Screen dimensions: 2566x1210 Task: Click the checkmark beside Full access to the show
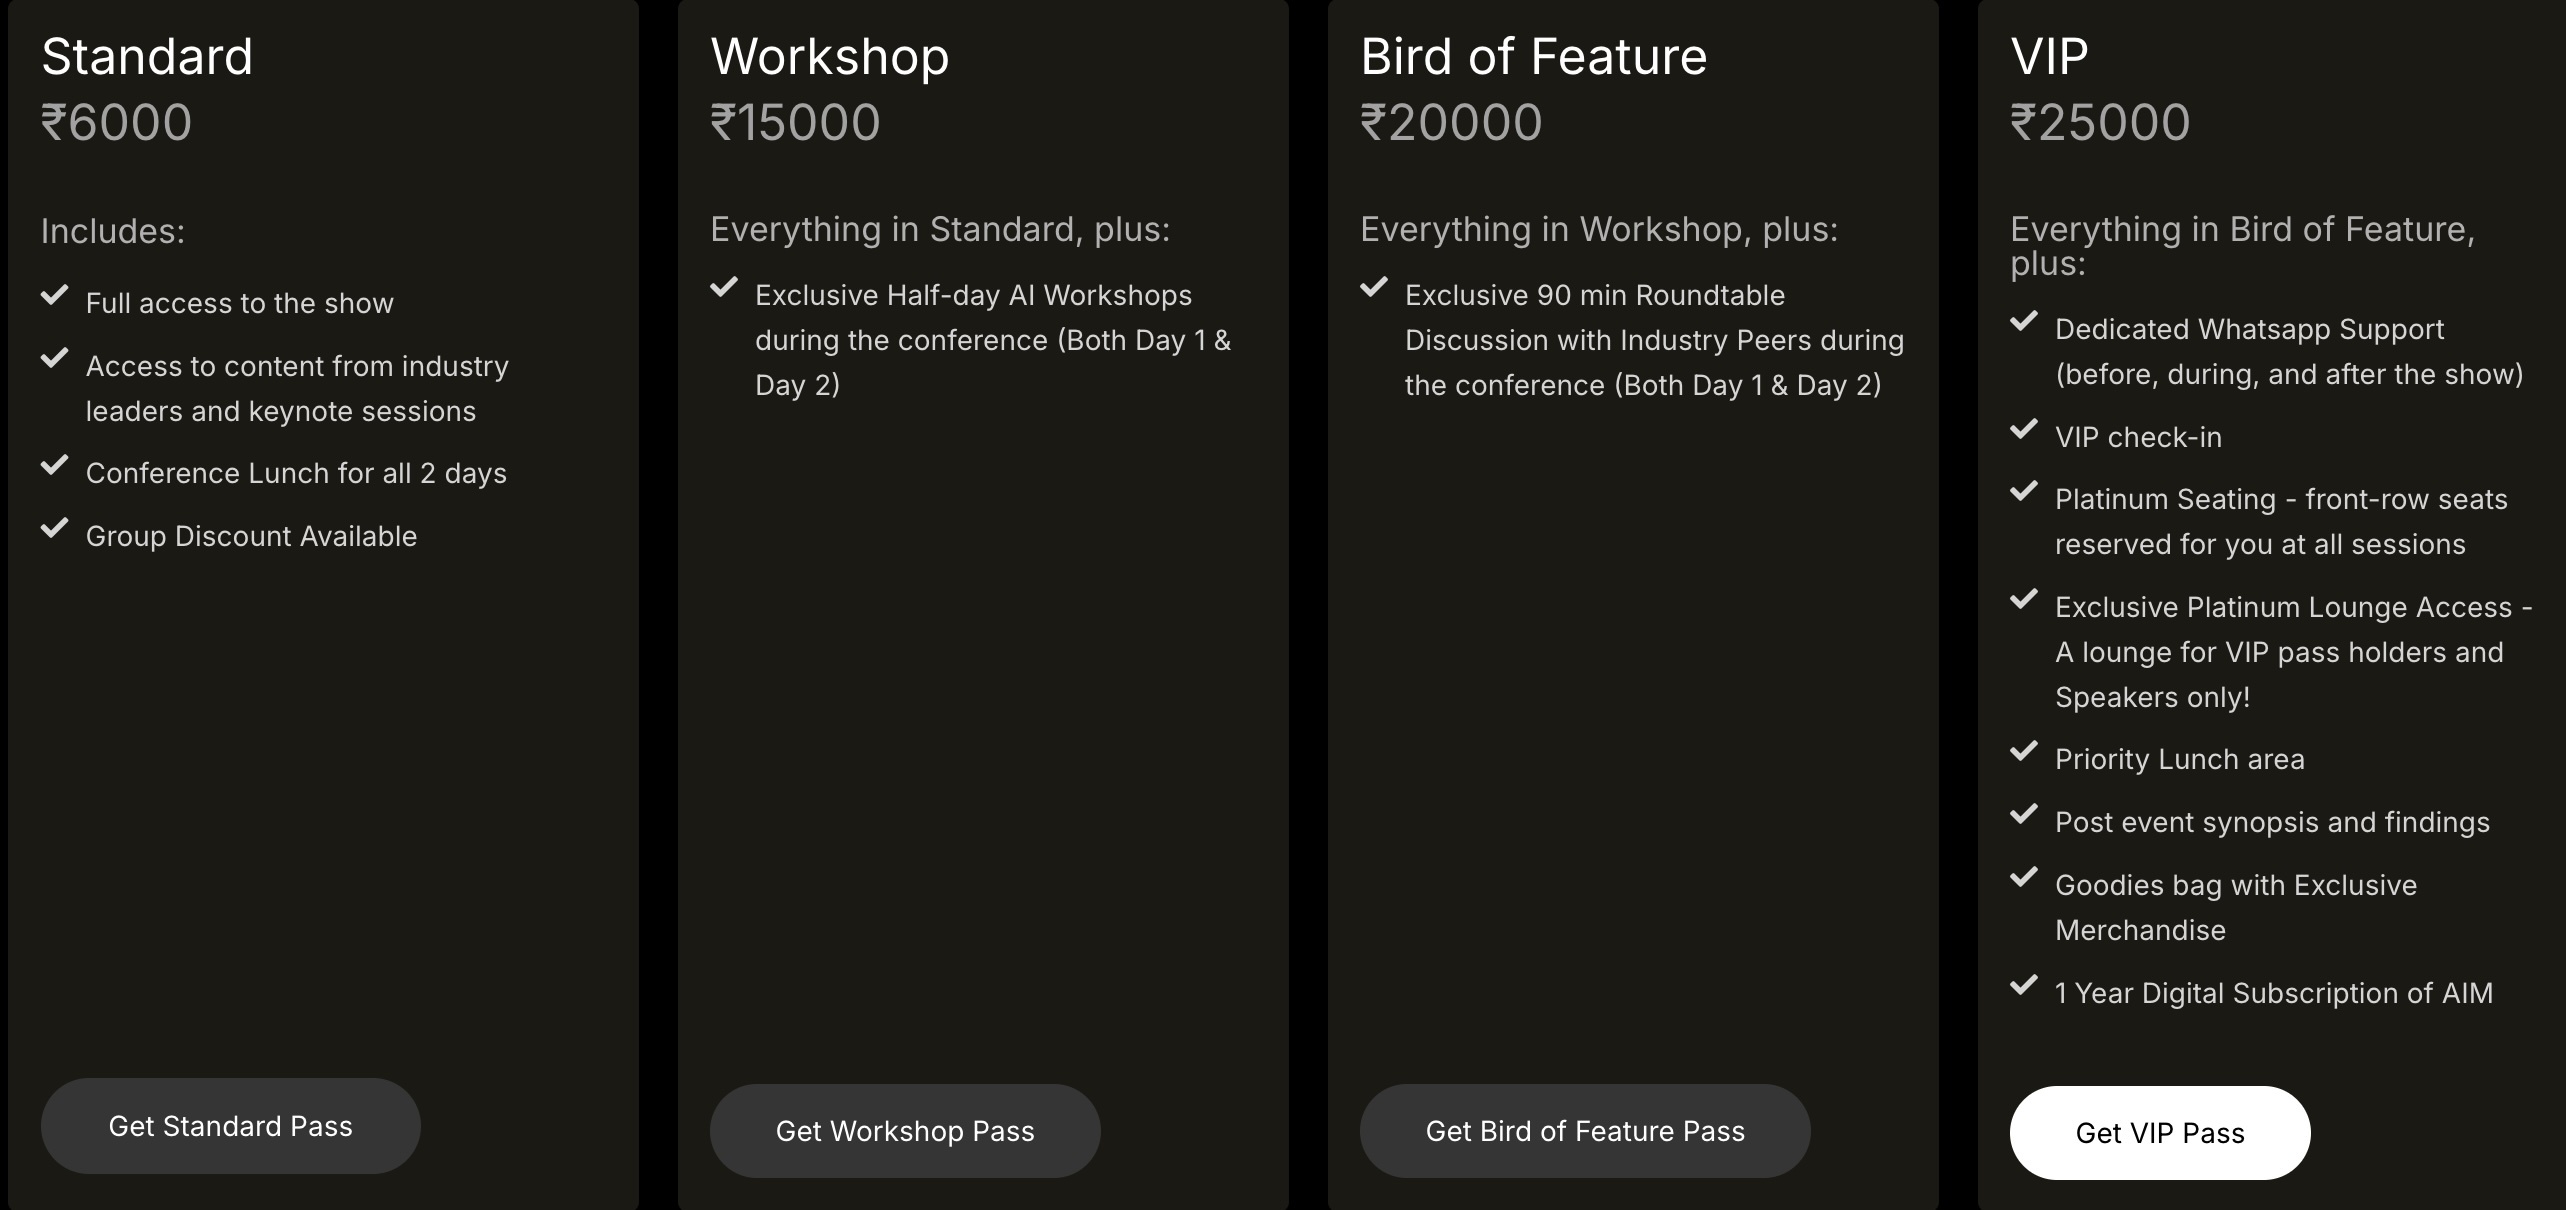(x=56, y=295)
